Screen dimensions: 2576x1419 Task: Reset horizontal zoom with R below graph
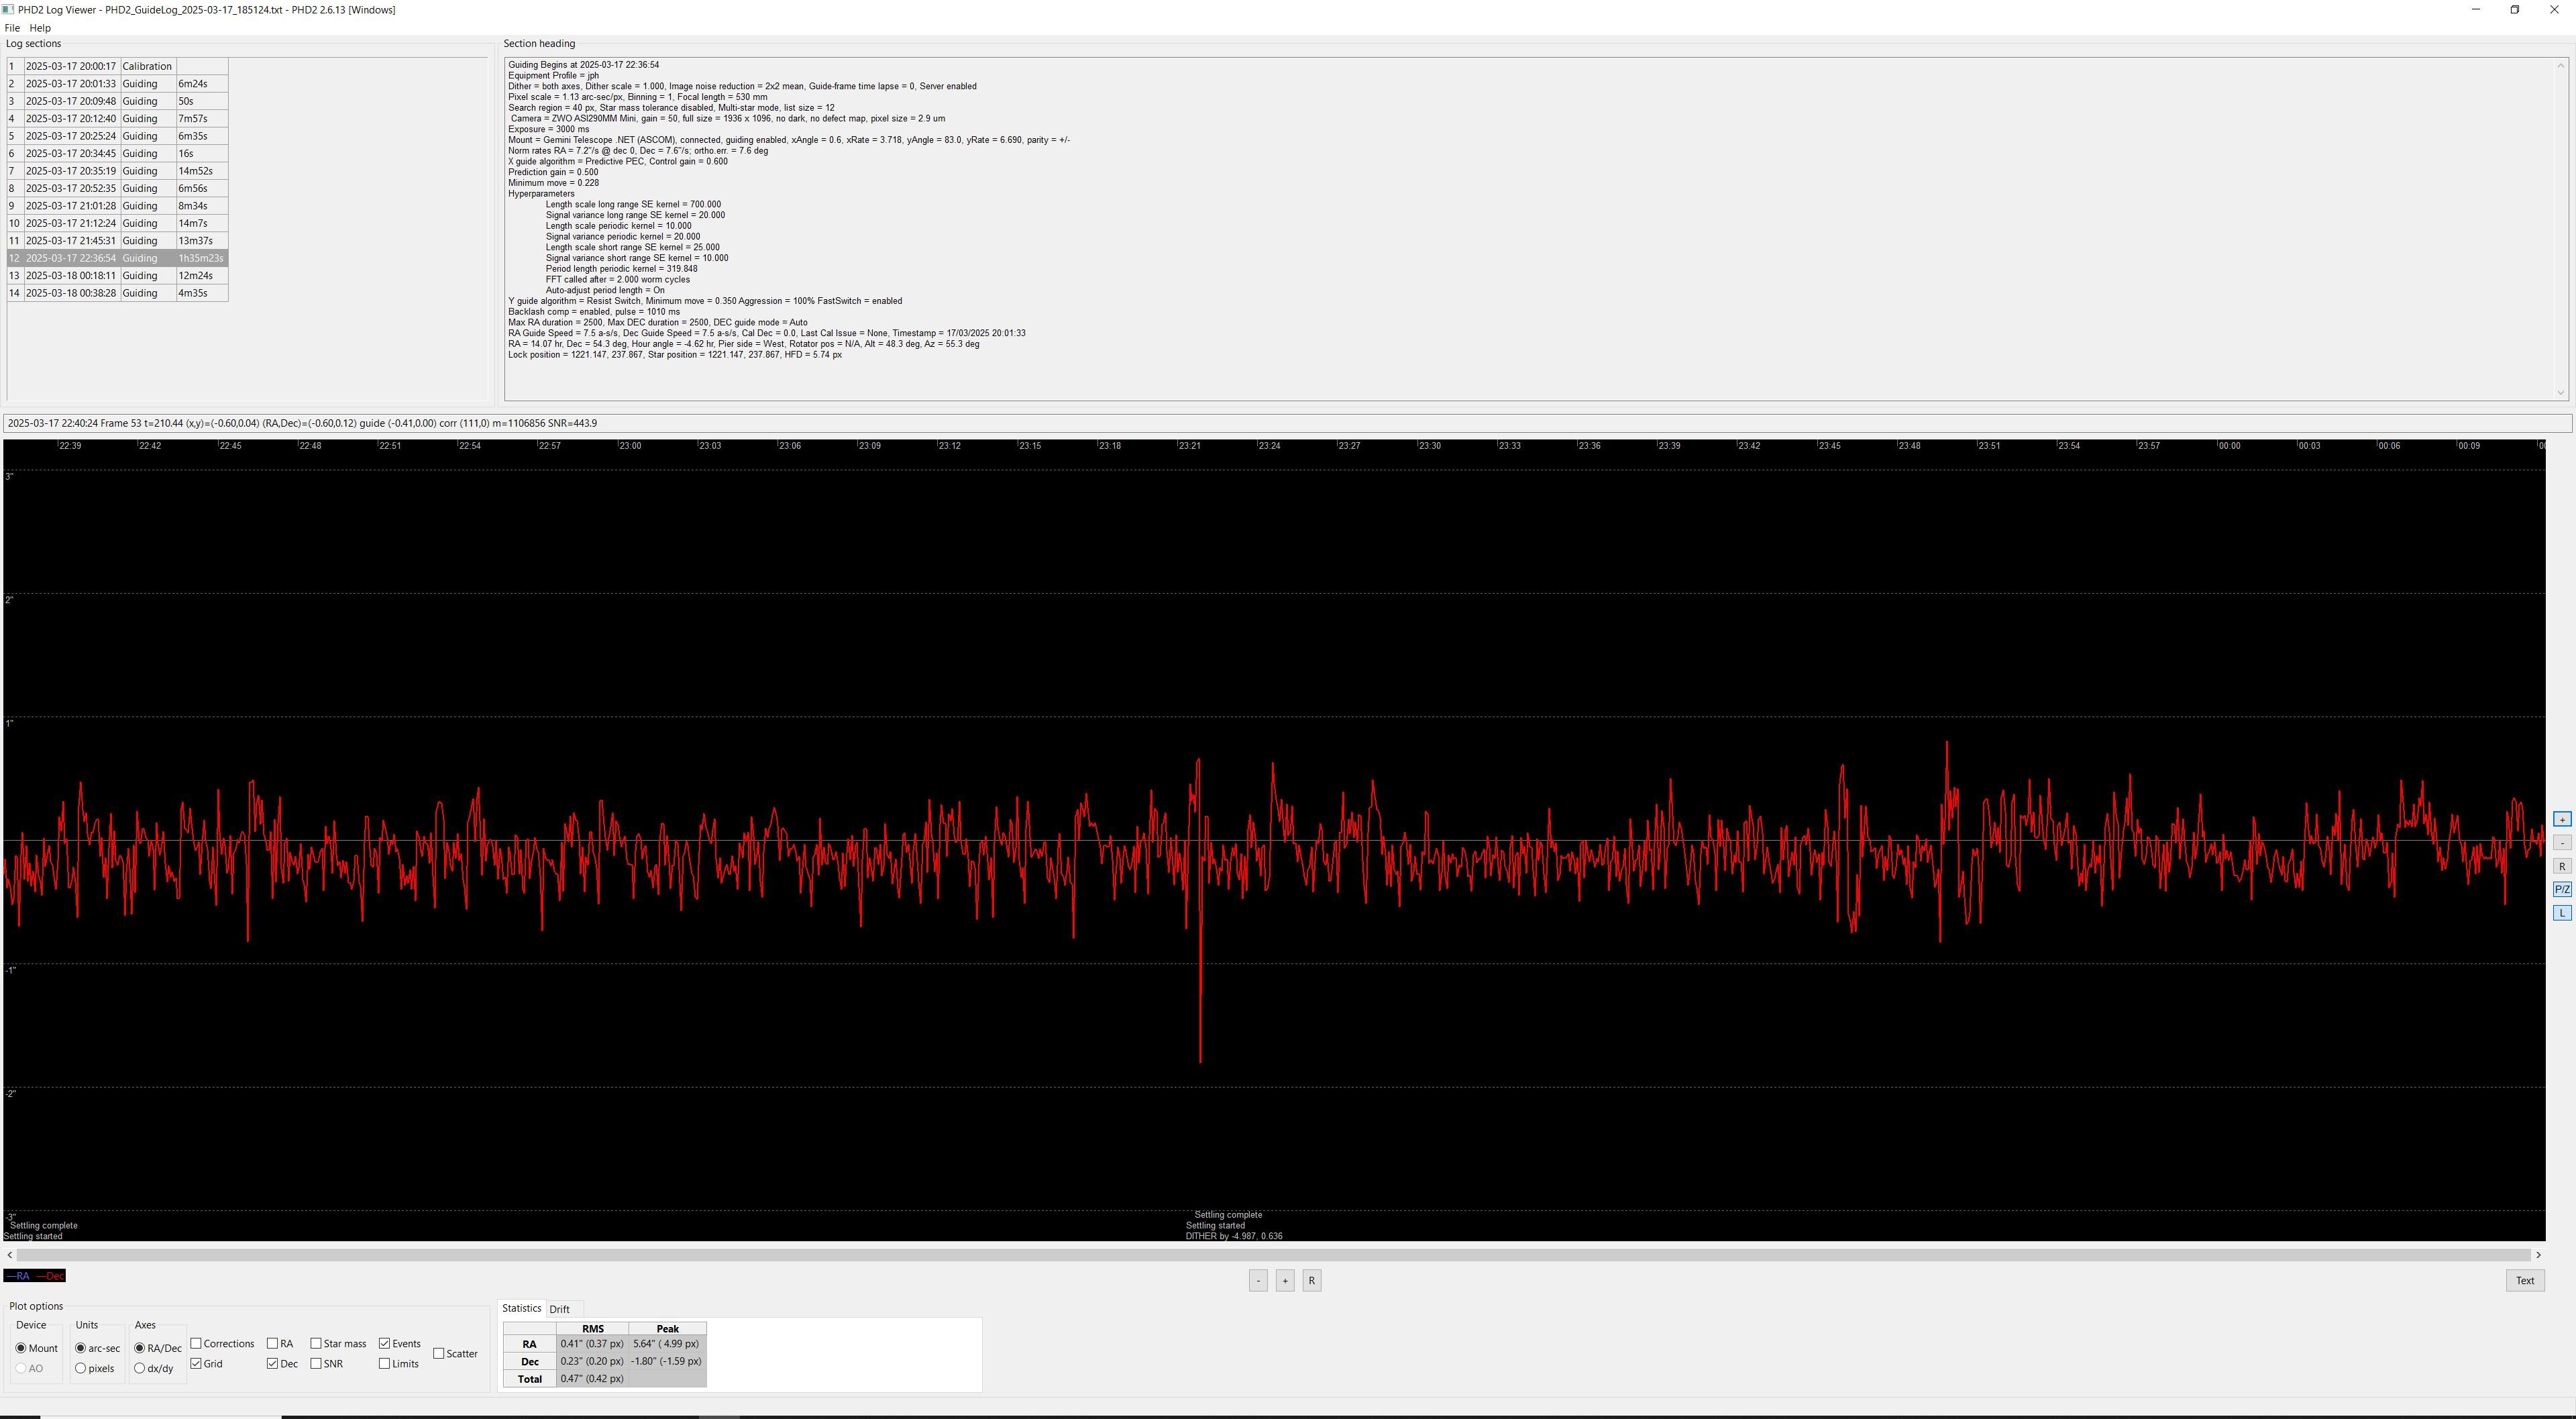[1312, 1280]
